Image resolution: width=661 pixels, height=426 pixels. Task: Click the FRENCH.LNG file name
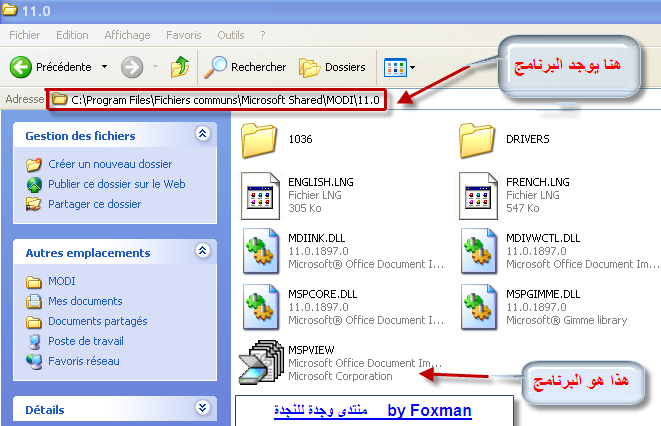(x=537, y=182)
